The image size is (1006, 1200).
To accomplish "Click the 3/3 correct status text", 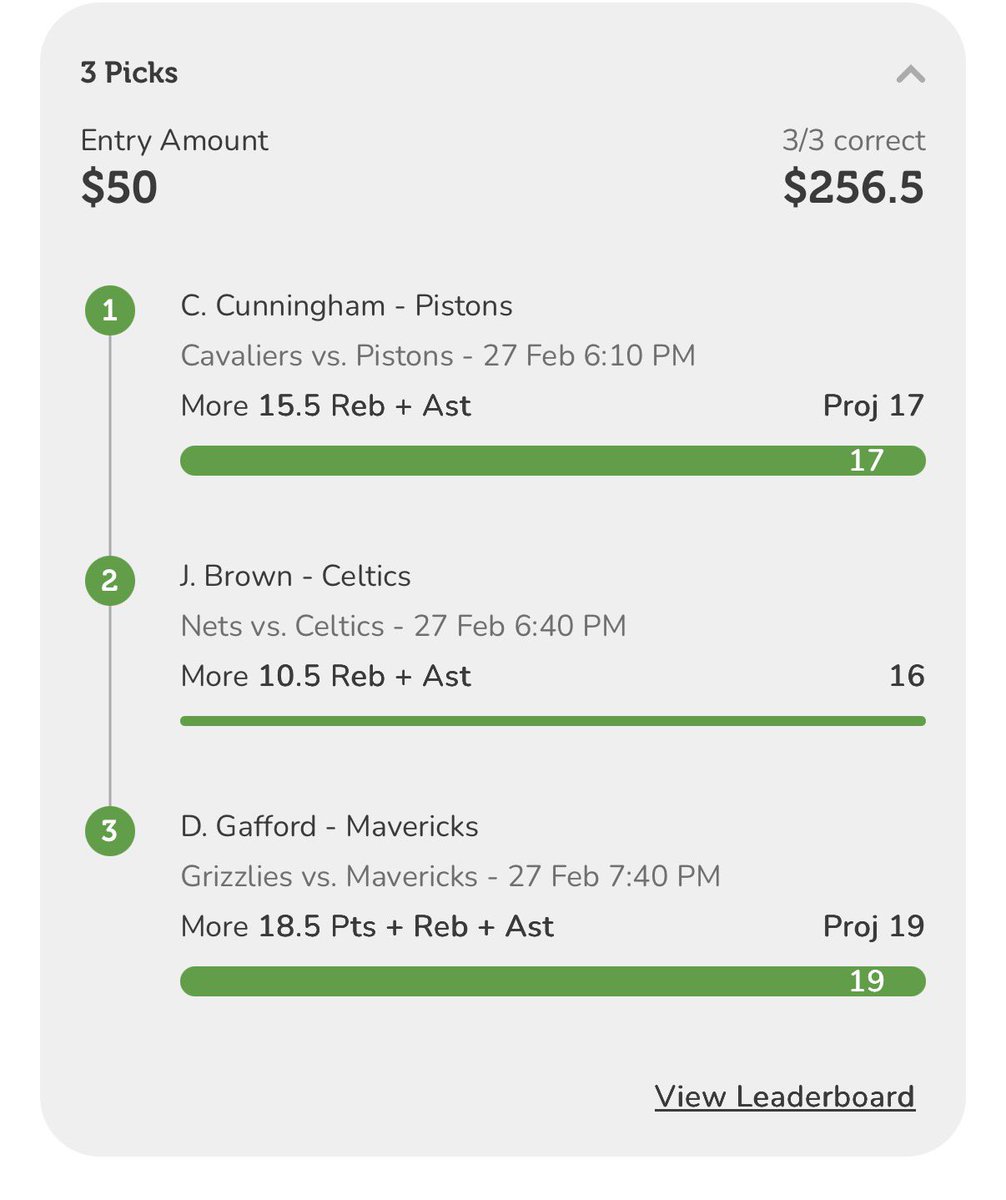I will 854,140.
